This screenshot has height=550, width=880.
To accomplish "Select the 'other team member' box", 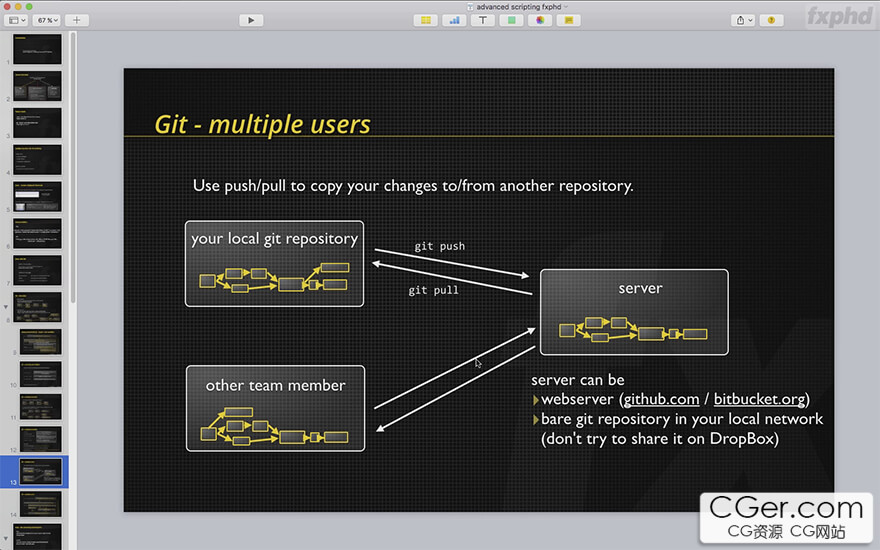I will tap(276, 409).
